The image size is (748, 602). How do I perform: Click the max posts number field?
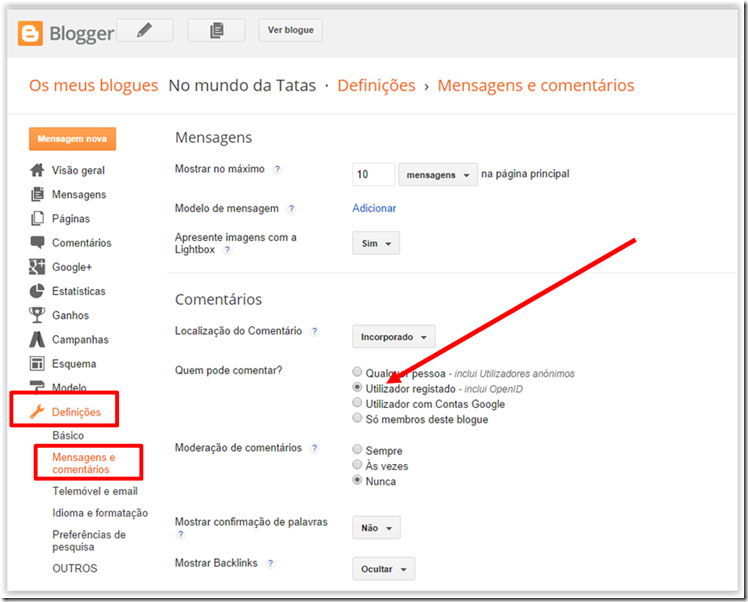pos(374,175)
